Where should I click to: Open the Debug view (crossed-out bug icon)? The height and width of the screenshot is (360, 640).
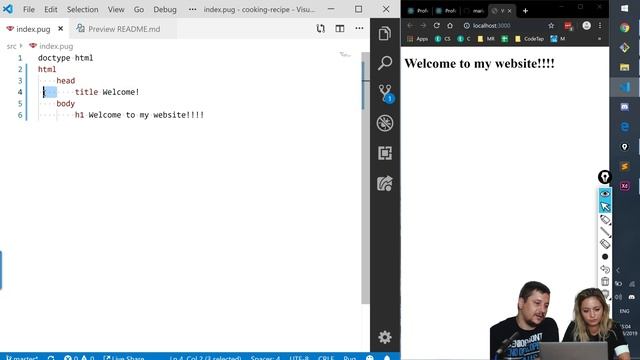(385, 123)
